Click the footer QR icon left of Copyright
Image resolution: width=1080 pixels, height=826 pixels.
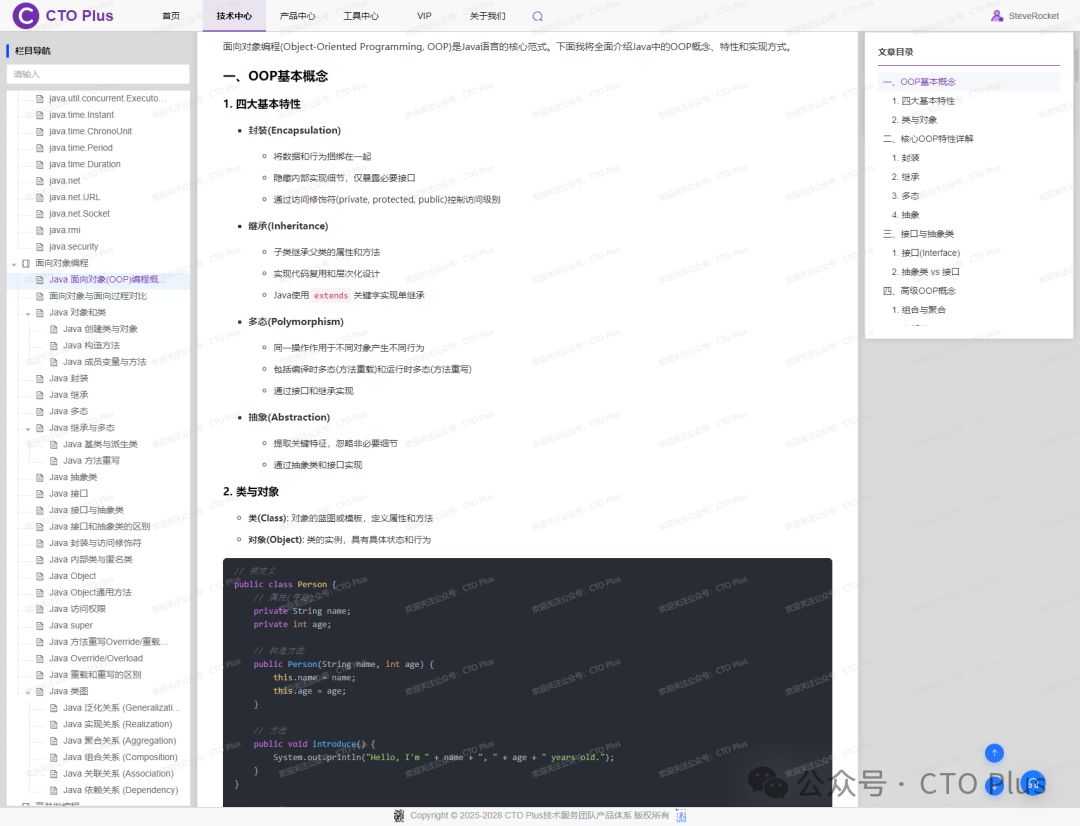tap(399, 816)
